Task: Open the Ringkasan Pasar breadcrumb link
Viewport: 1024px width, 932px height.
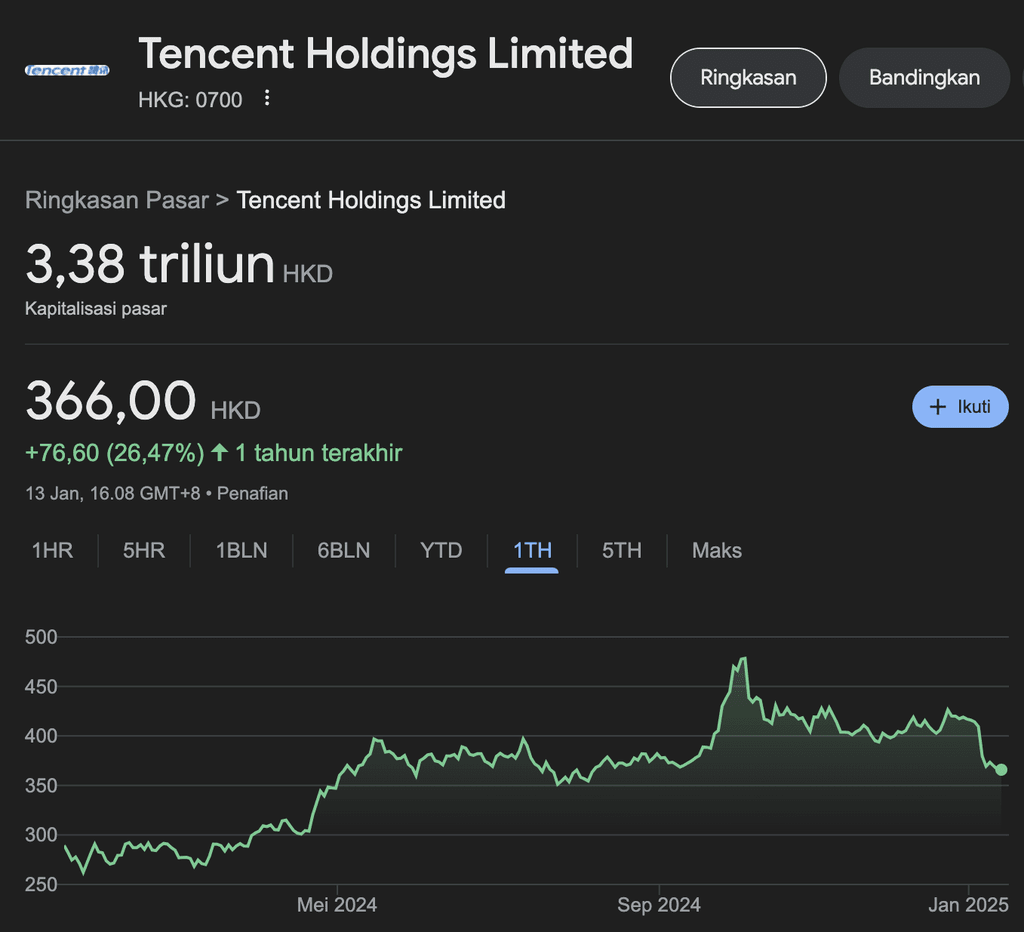Action: pos(117,200)
